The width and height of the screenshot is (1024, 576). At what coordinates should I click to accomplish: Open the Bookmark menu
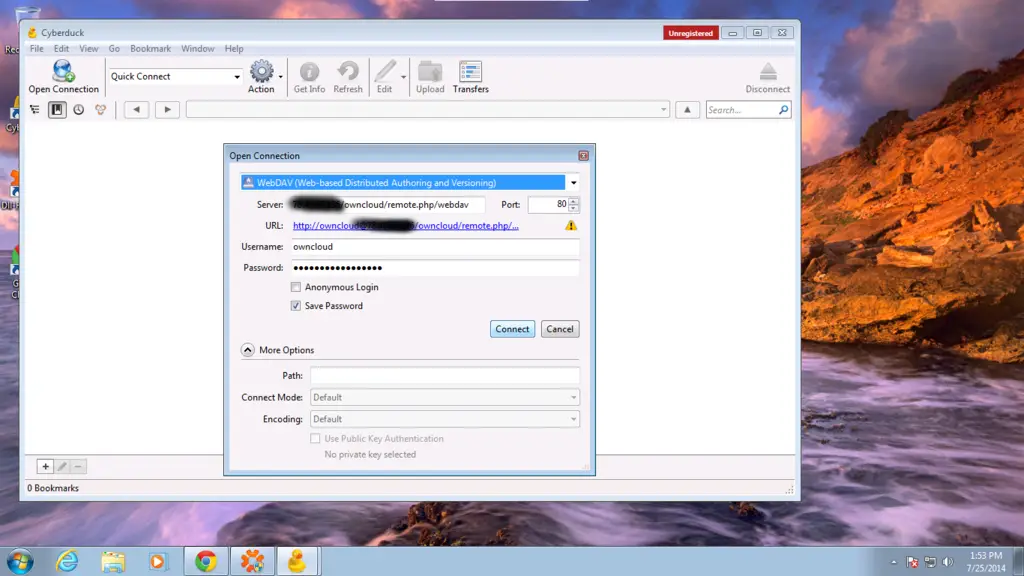click(150, 48)
